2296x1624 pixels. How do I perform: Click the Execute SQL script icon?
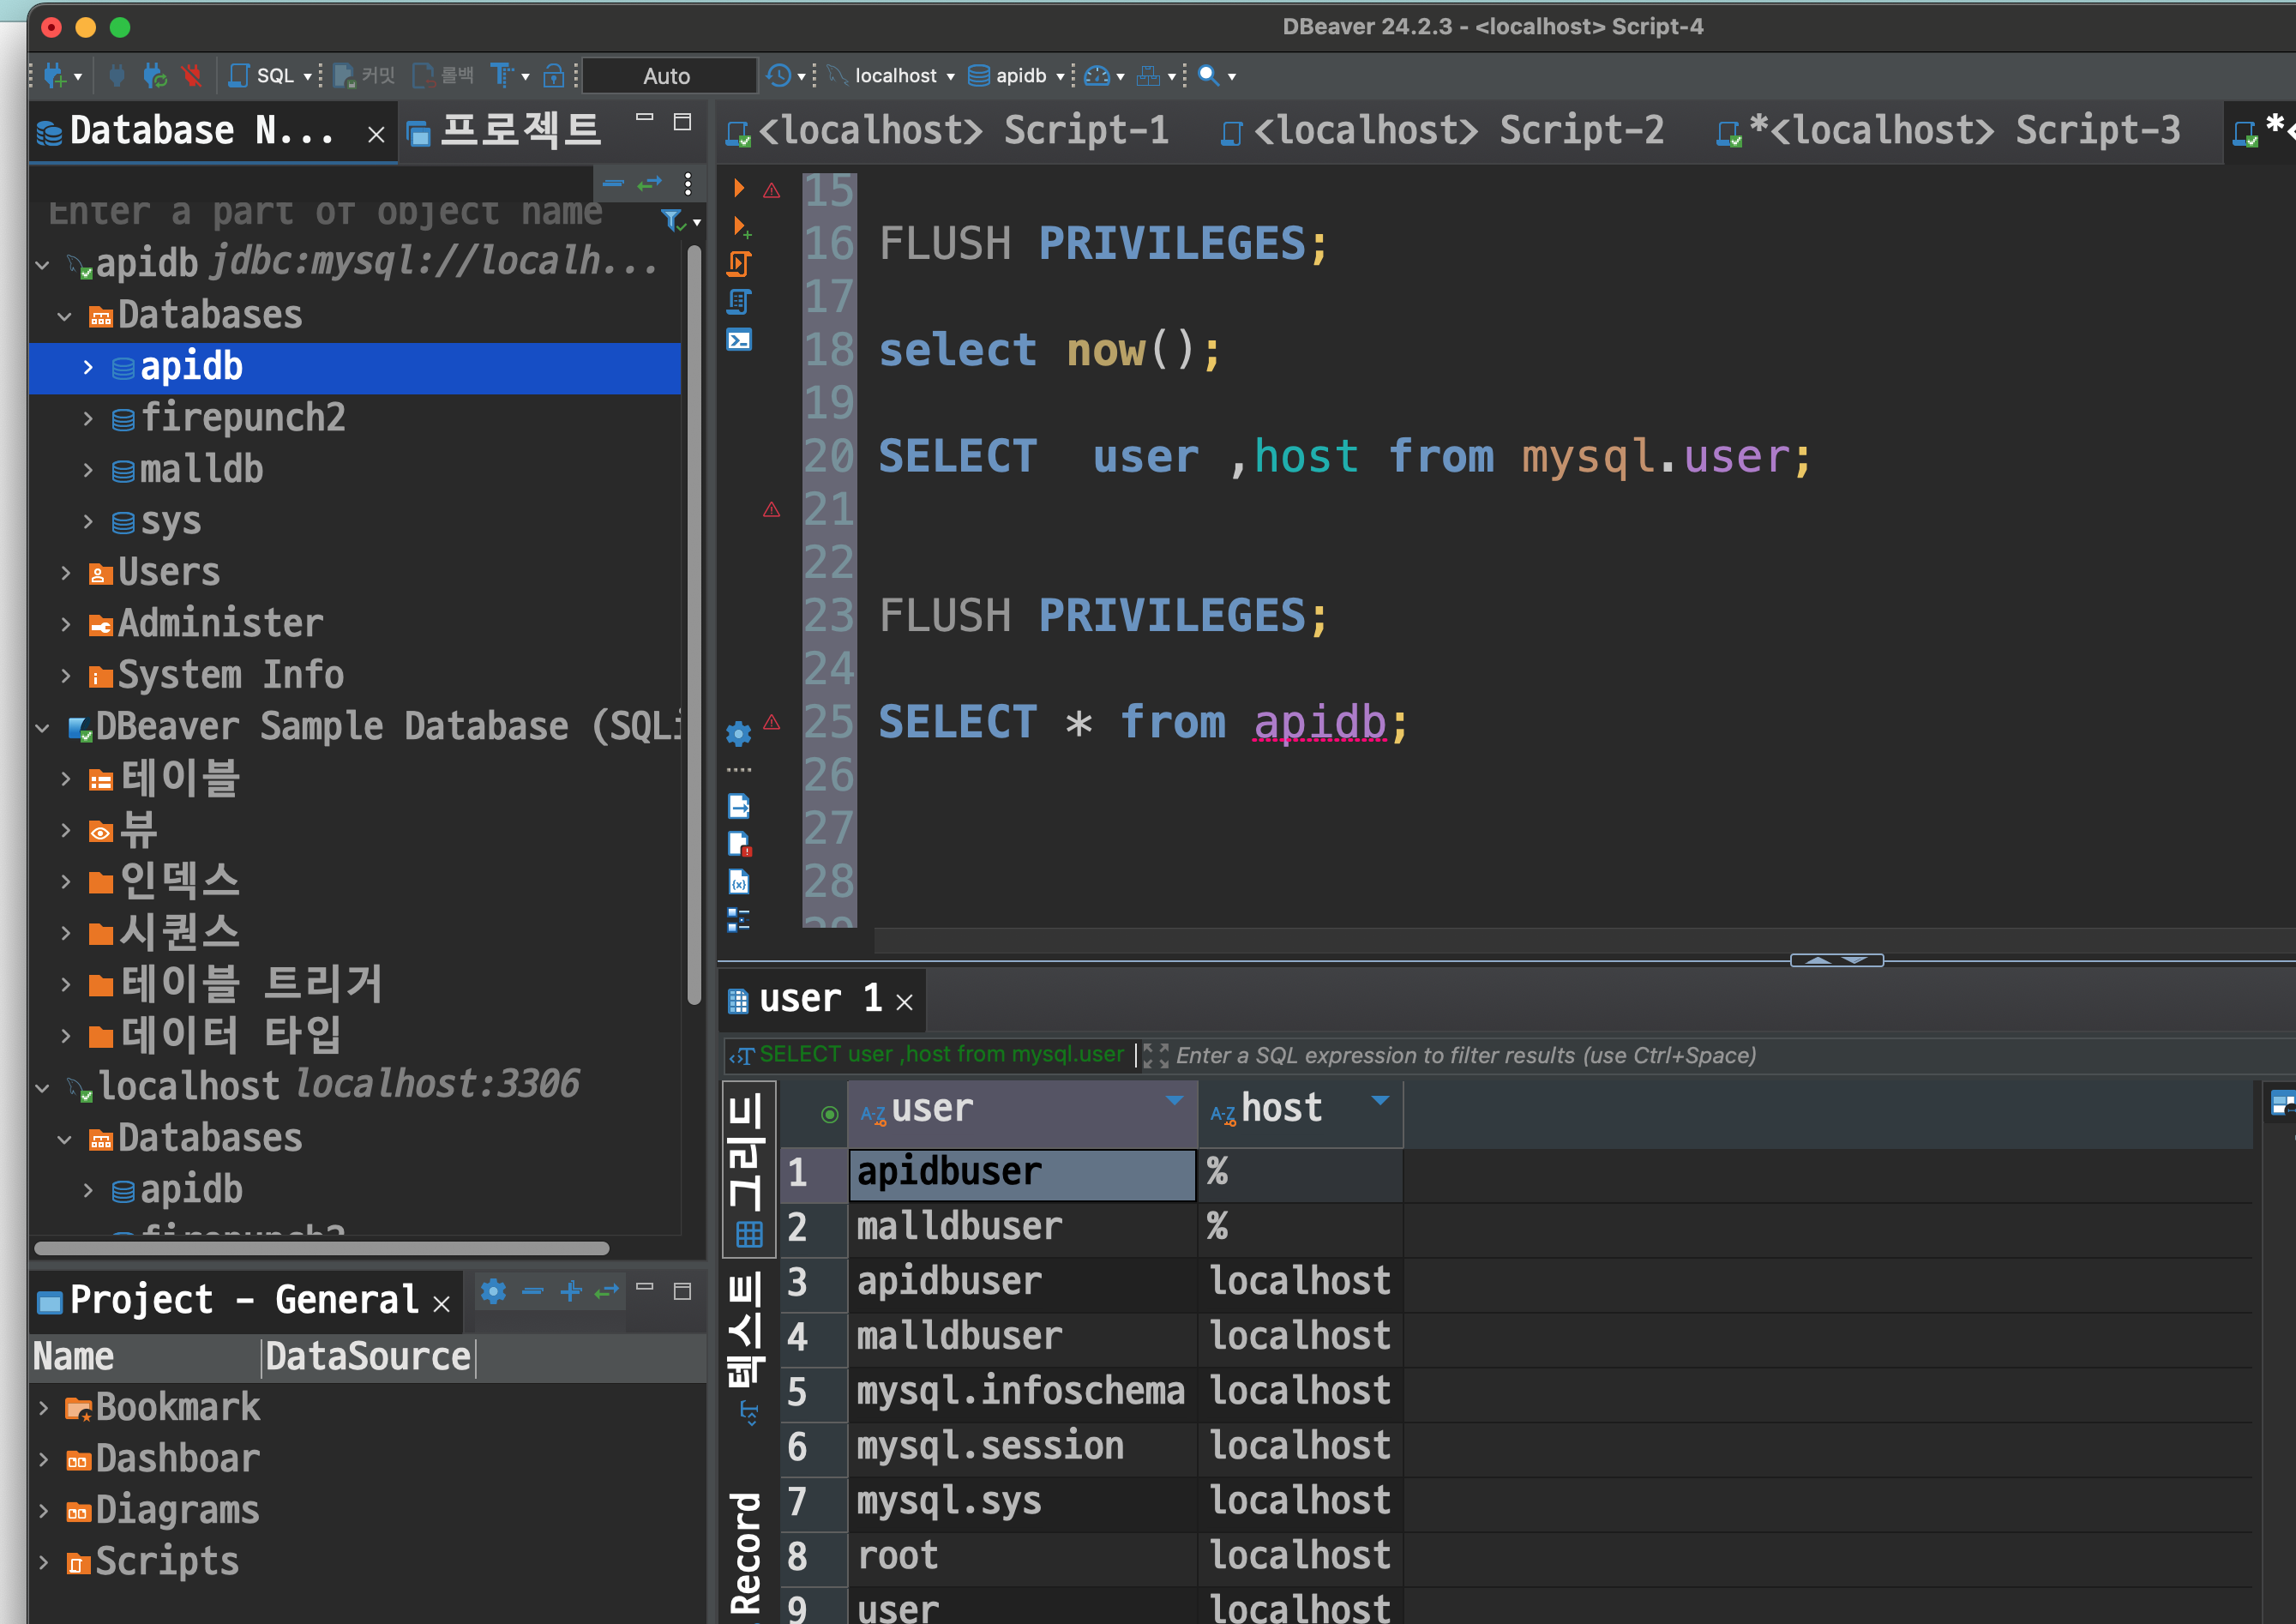click(x=739, y=264)
